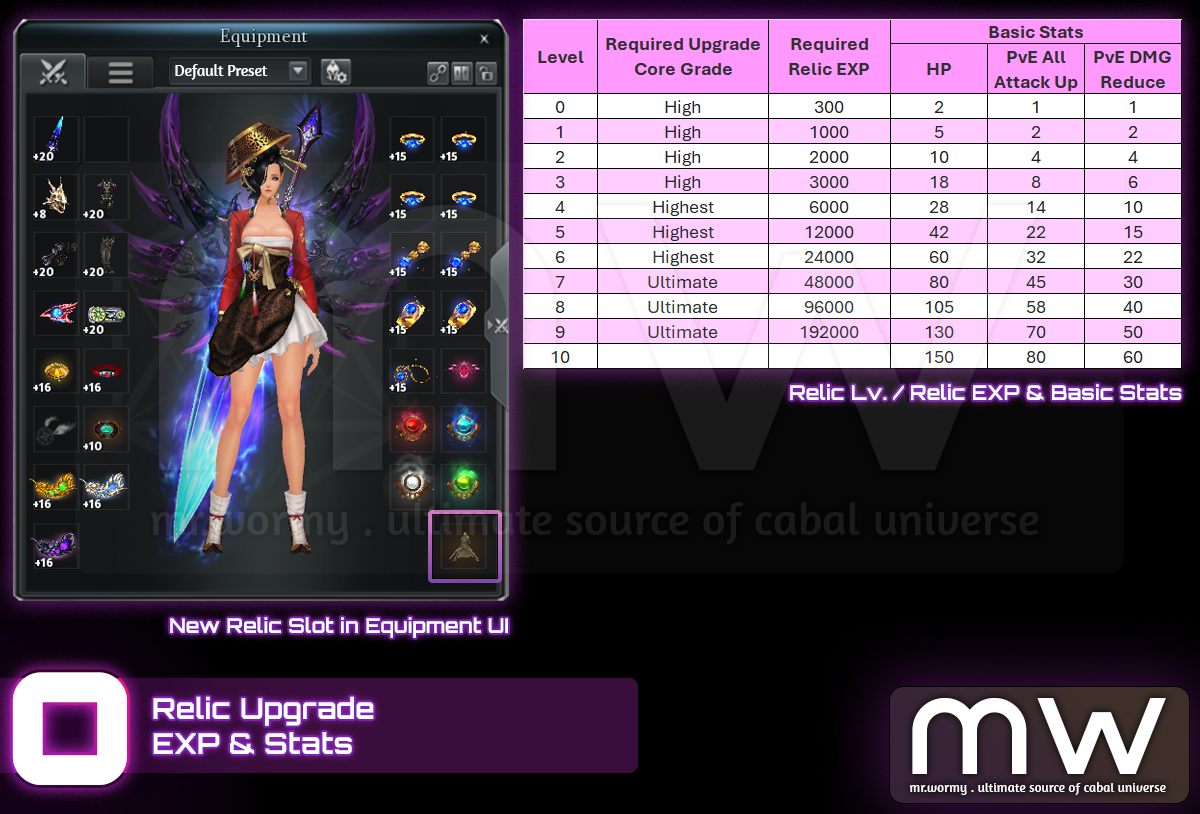The width and height of the screenshot is (1200, 814).
Task: Switch to the list view tab
Action: click(120, 72)
